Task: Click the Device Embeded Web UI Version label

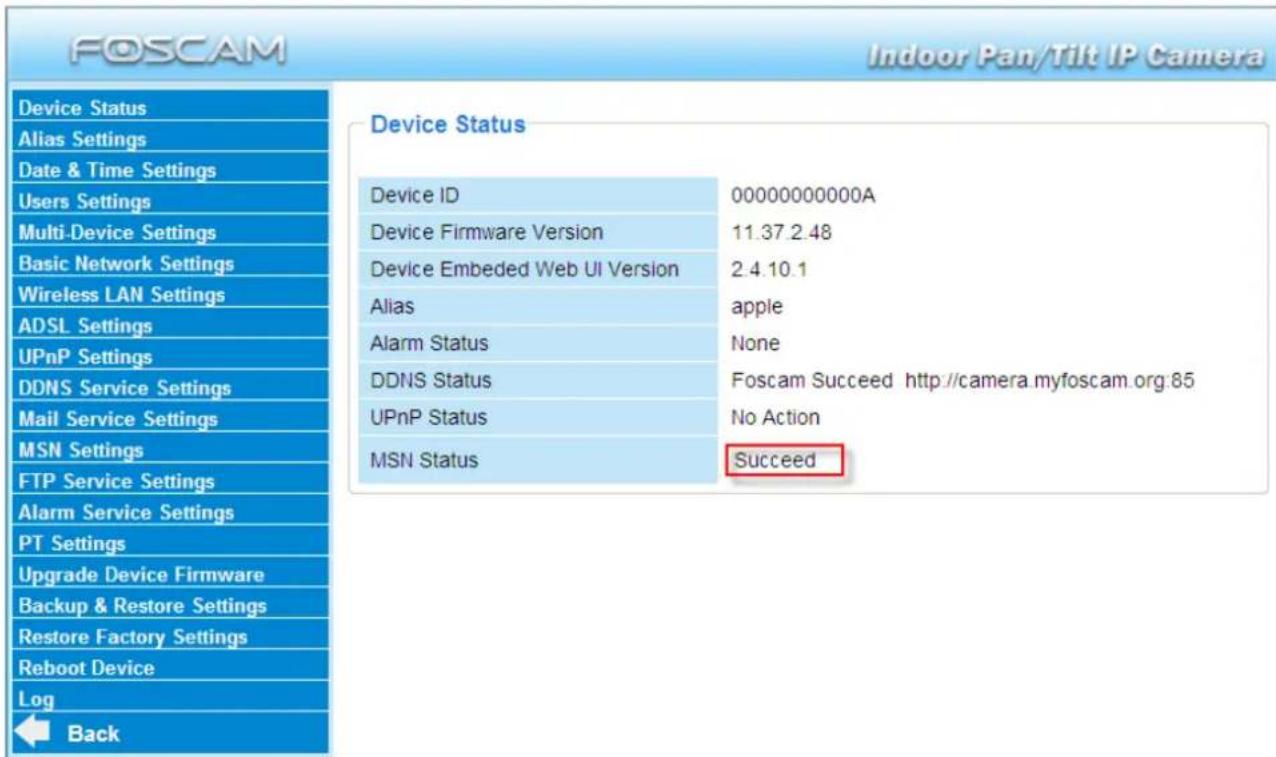Action: [x=525, y=271]
